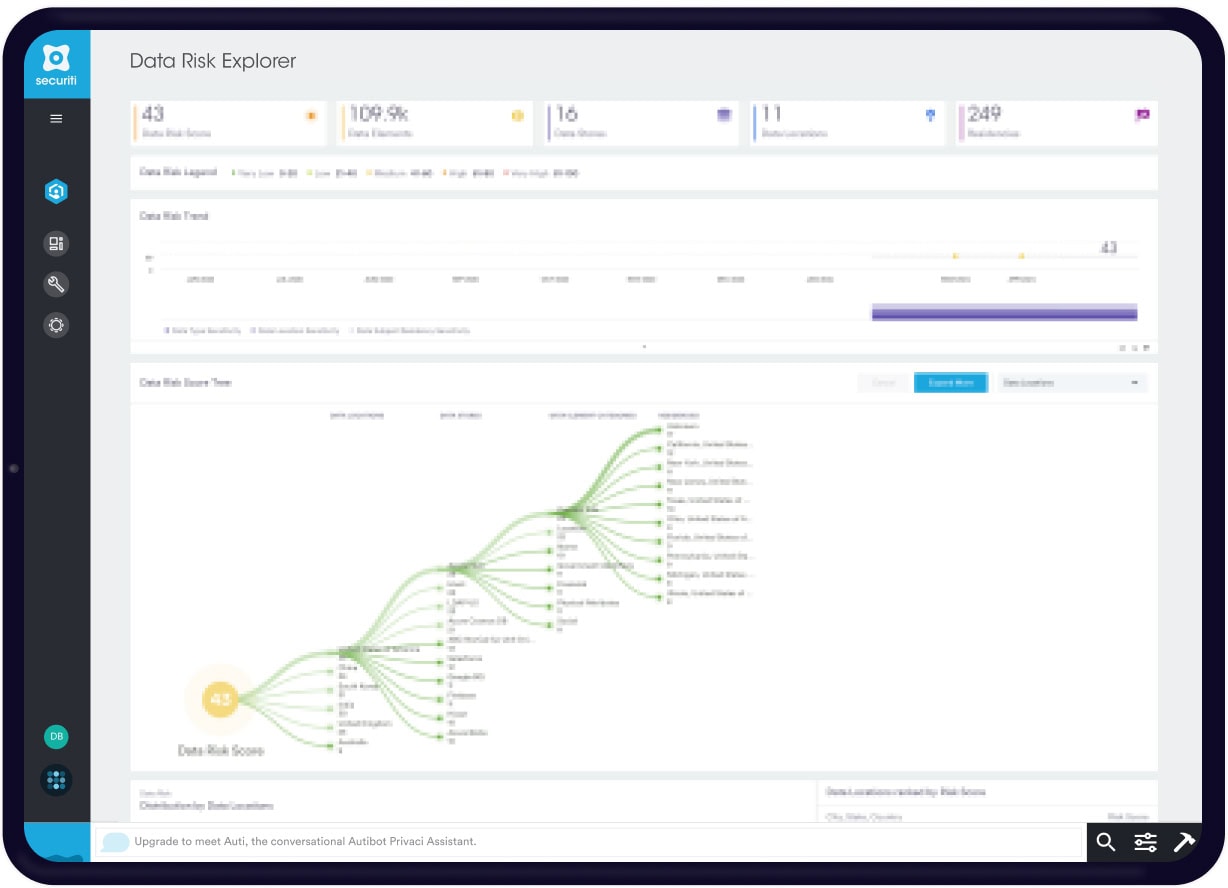Open the sliders filter icon in bottom bar

click(x=1145, y=842)
